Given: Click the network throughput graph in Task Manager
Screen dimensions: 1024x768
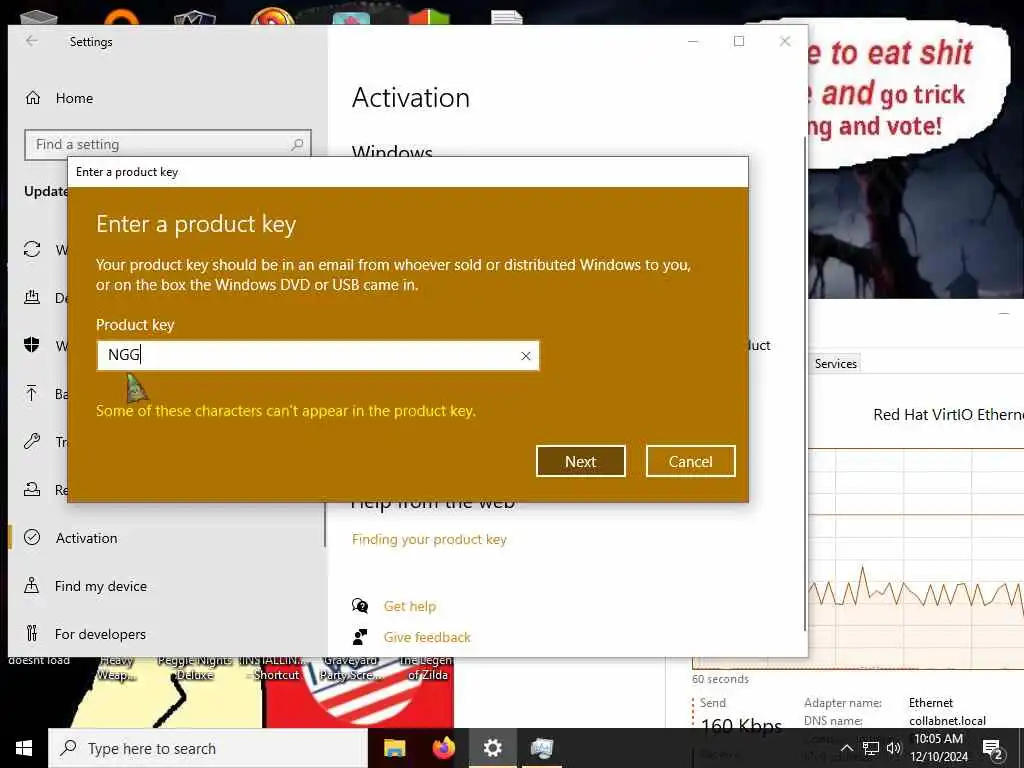Looking at the screenshot, I should (916, 558).
